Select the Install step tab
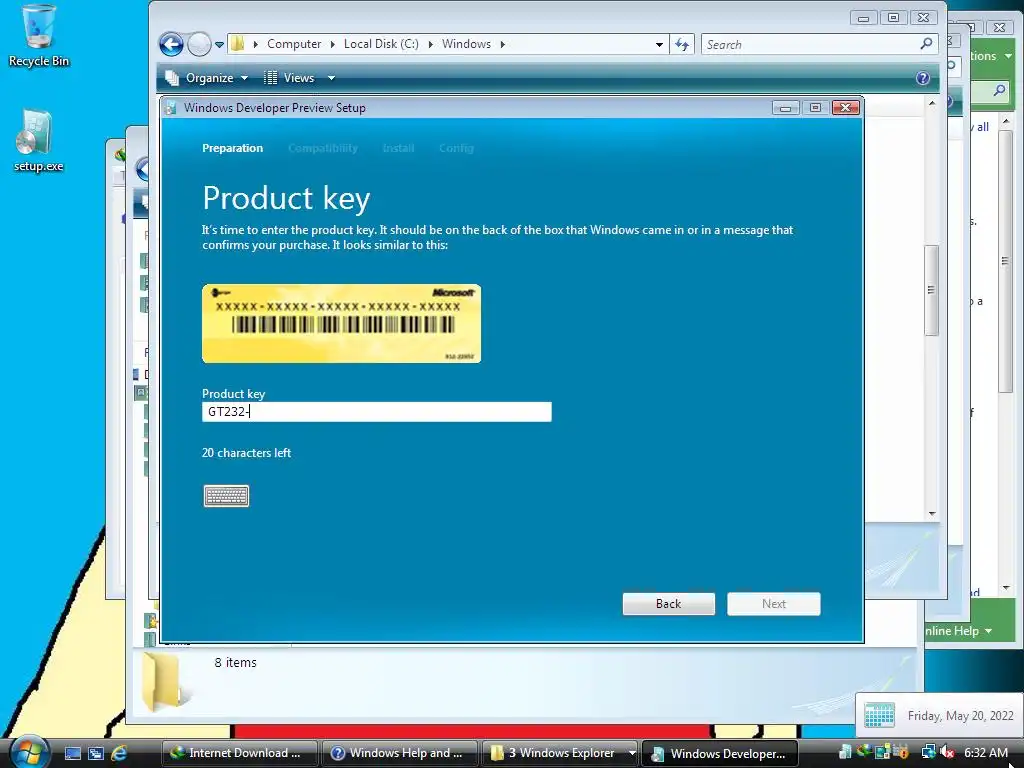The width and height of the screenshot is (1024, 768). click(398, 148)
